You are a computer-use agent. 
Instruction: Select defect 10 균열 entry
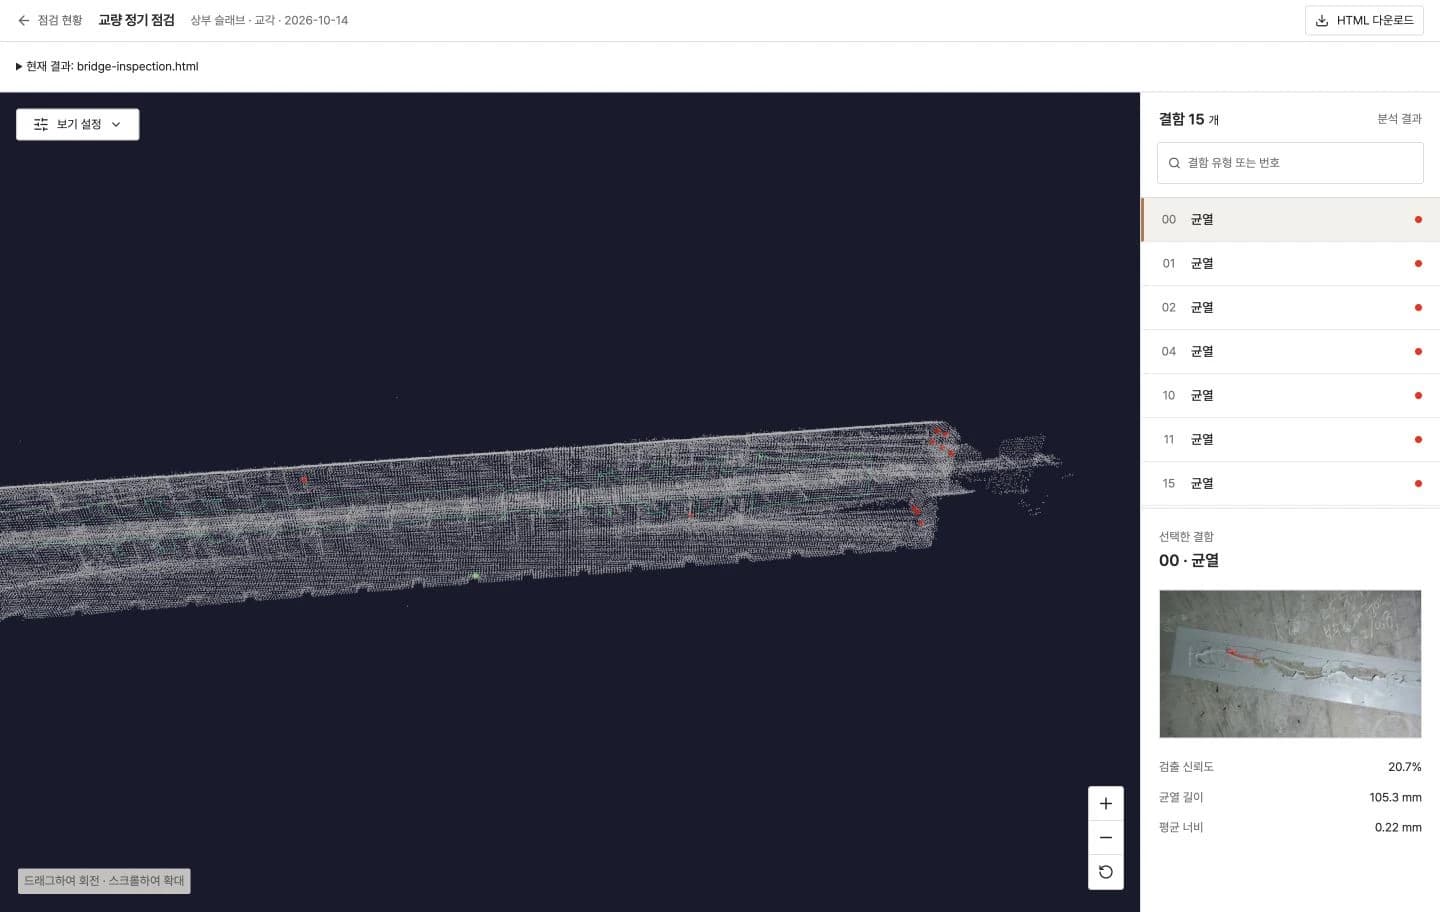click(x=1291, y=396)
